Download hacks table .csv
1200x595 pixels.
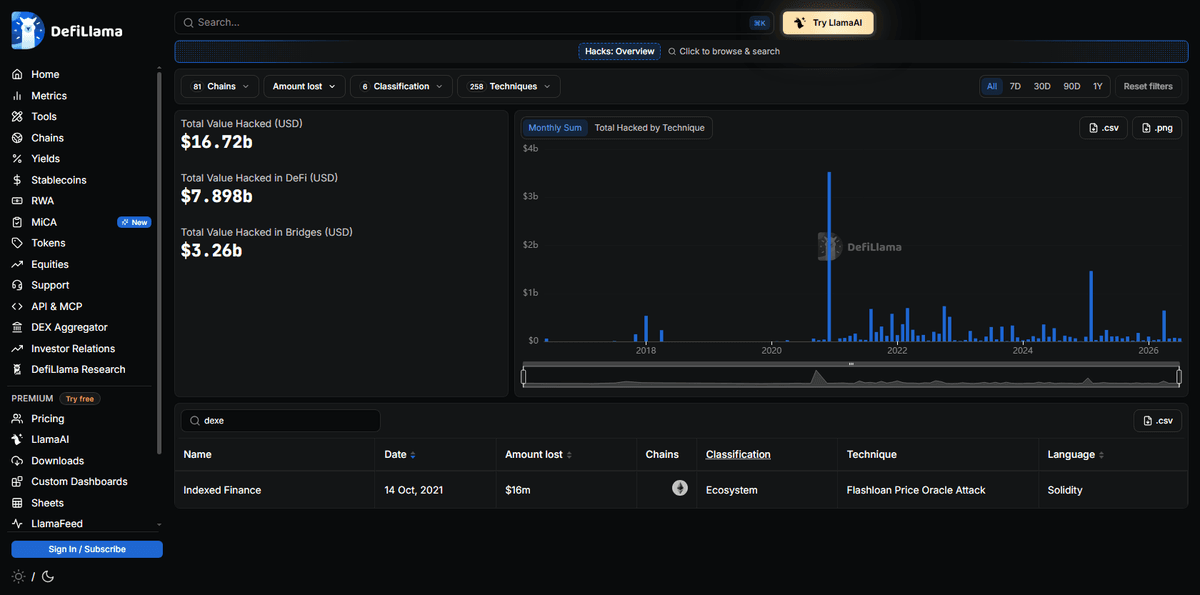[x=1158, y=421]
